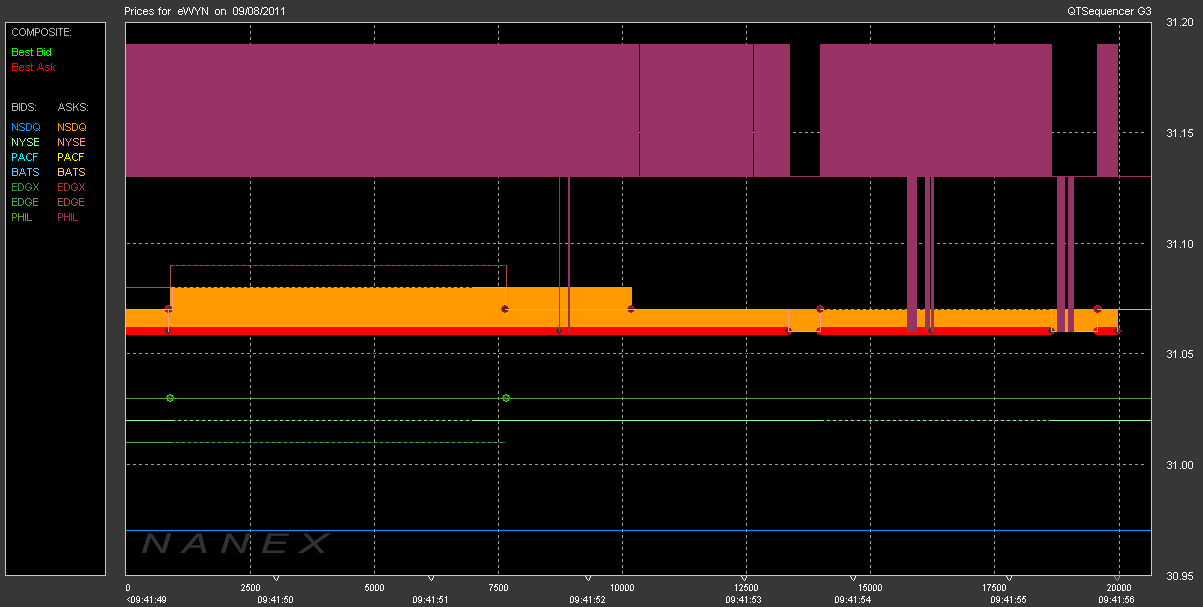Click the triangle tick marker above 09:41:51
The image size is (1203, 607).
click(431, 579)
